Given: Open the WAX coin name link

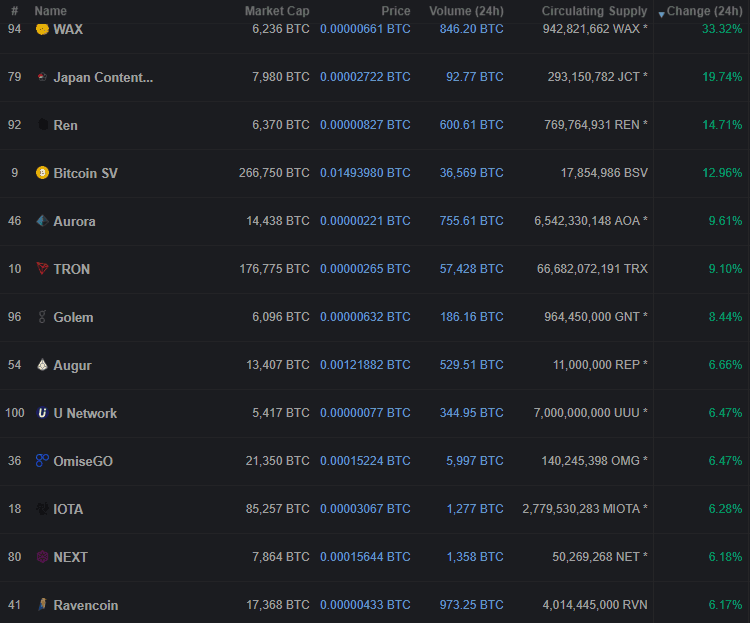Looking at the screenshot, I should [x=68, y=29].
